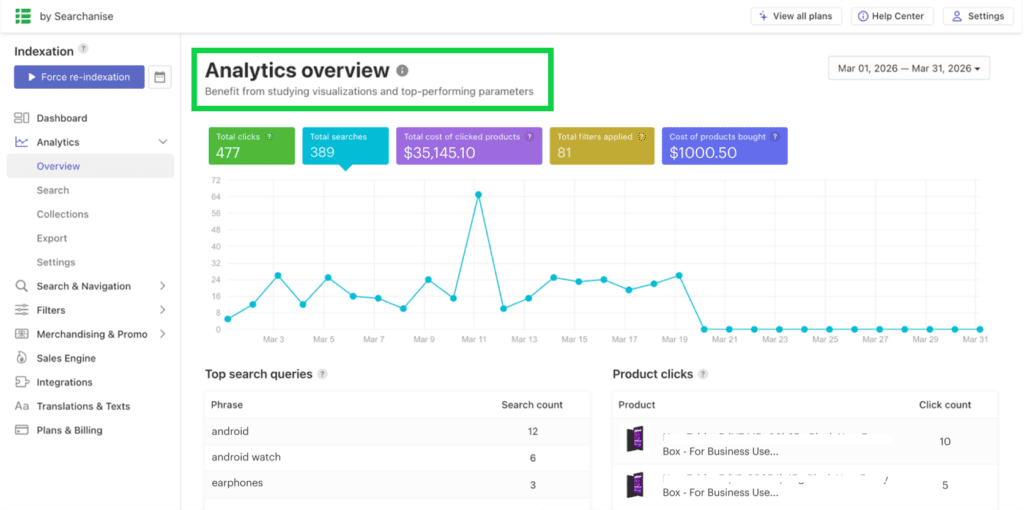
Task: Open Plans & Billing page
Action: point(69,430)
